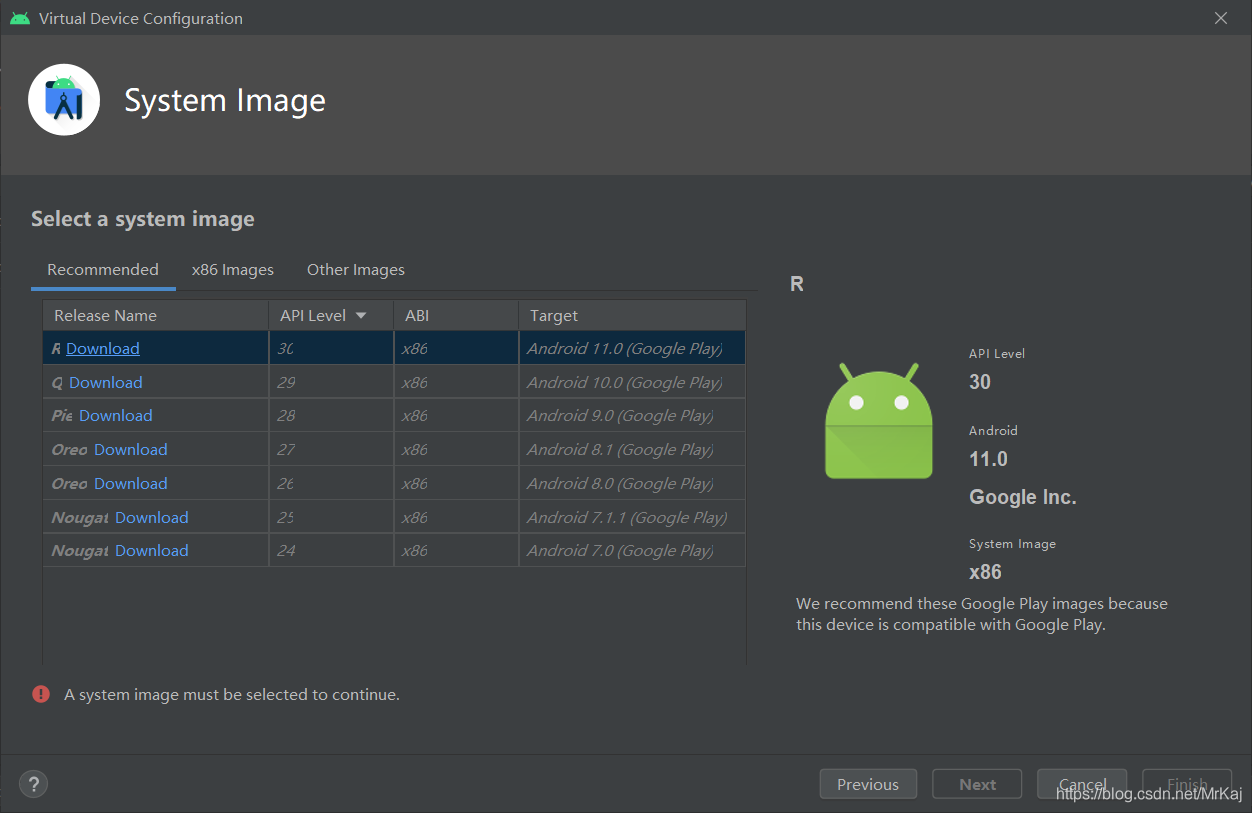Image resolution: width=1252 pixels, height=813 pixels.
Task: Click the error message about selecting image
Action: pyautogui.click(x=232, y=694)
